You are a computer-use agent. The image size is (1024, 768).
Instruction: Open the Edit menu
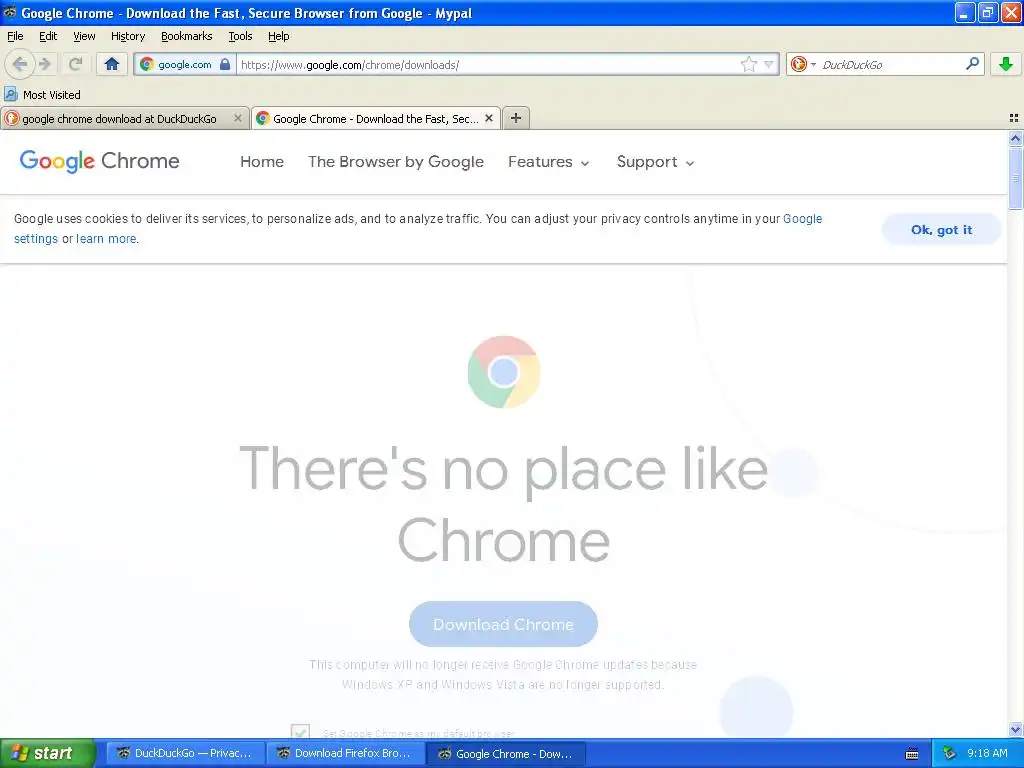coord(48,37)
